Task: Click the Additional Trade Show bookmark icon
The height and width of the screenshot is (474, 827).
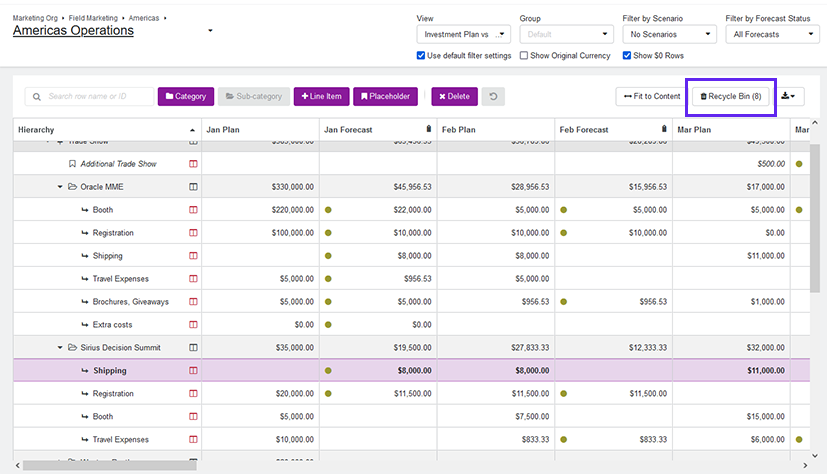Action: tap(72, 164)
